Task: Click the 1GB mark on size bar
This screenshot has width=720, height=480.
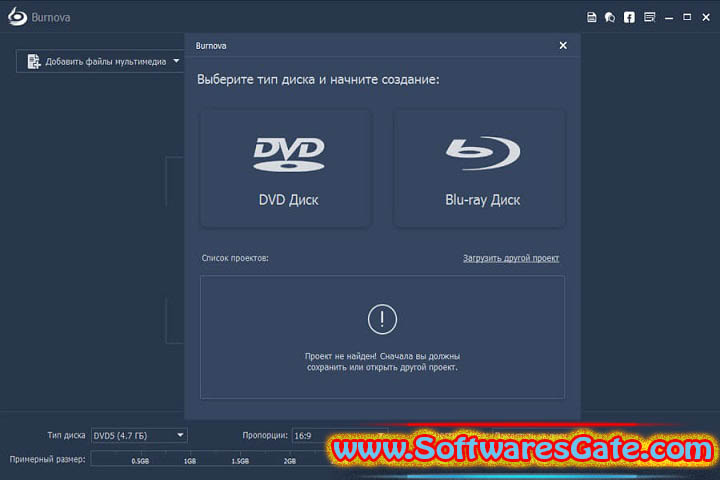Action: click(190, 461)
